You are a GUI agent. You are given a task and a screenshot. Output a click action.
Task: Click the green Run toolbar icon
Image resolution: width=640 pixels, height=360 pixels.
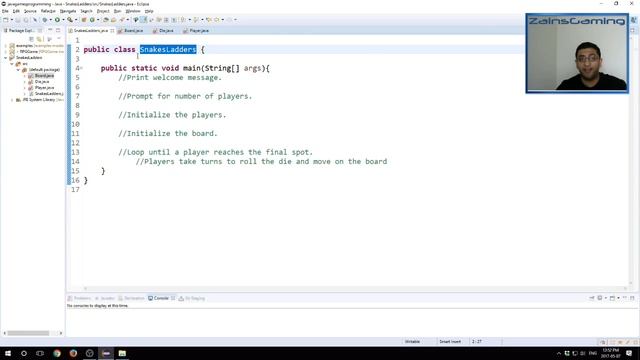57,20
